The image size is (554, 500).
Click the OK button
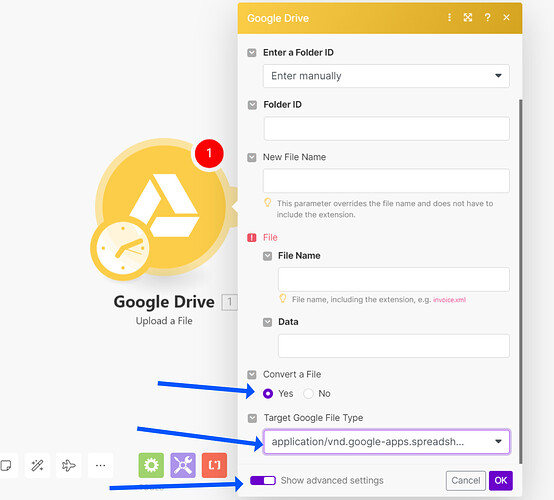click(x=501, y=481)
